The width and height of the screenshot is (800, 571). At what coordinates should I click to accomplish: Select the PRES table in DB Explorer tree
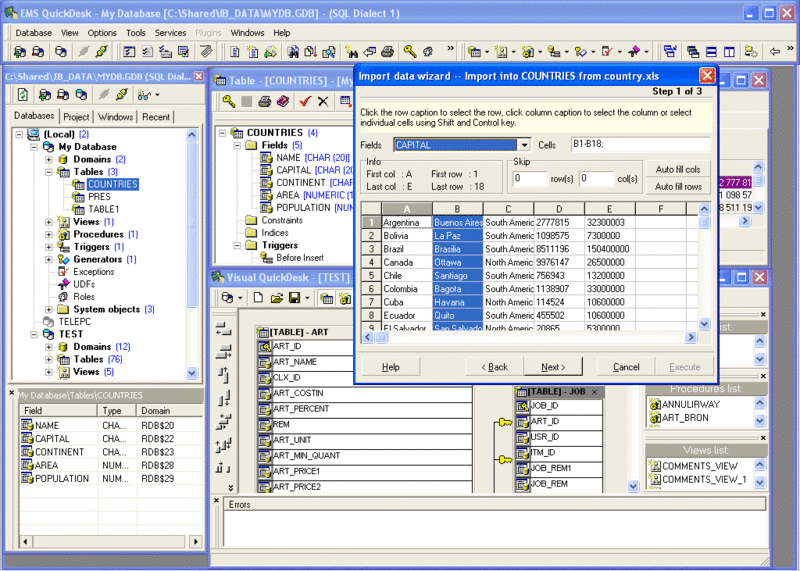(x=99, y=197)
